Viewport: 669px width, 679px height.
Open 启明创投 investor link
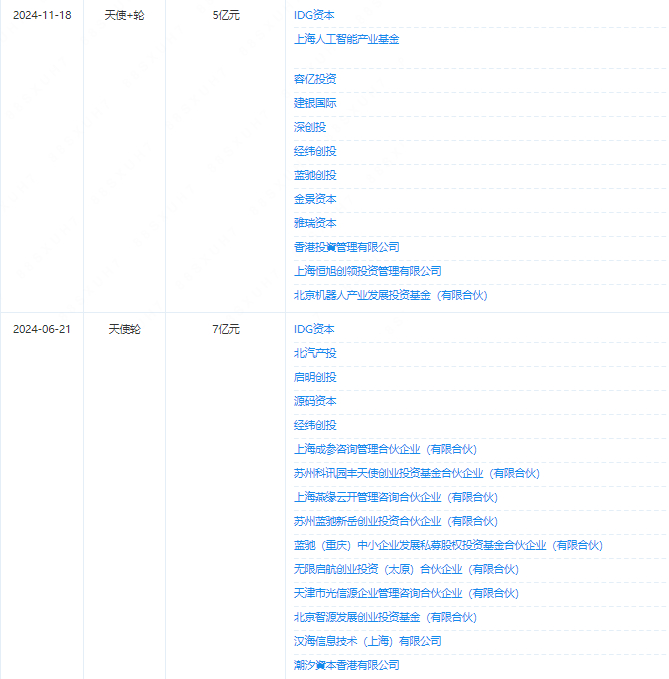click(x=315, y=377)
